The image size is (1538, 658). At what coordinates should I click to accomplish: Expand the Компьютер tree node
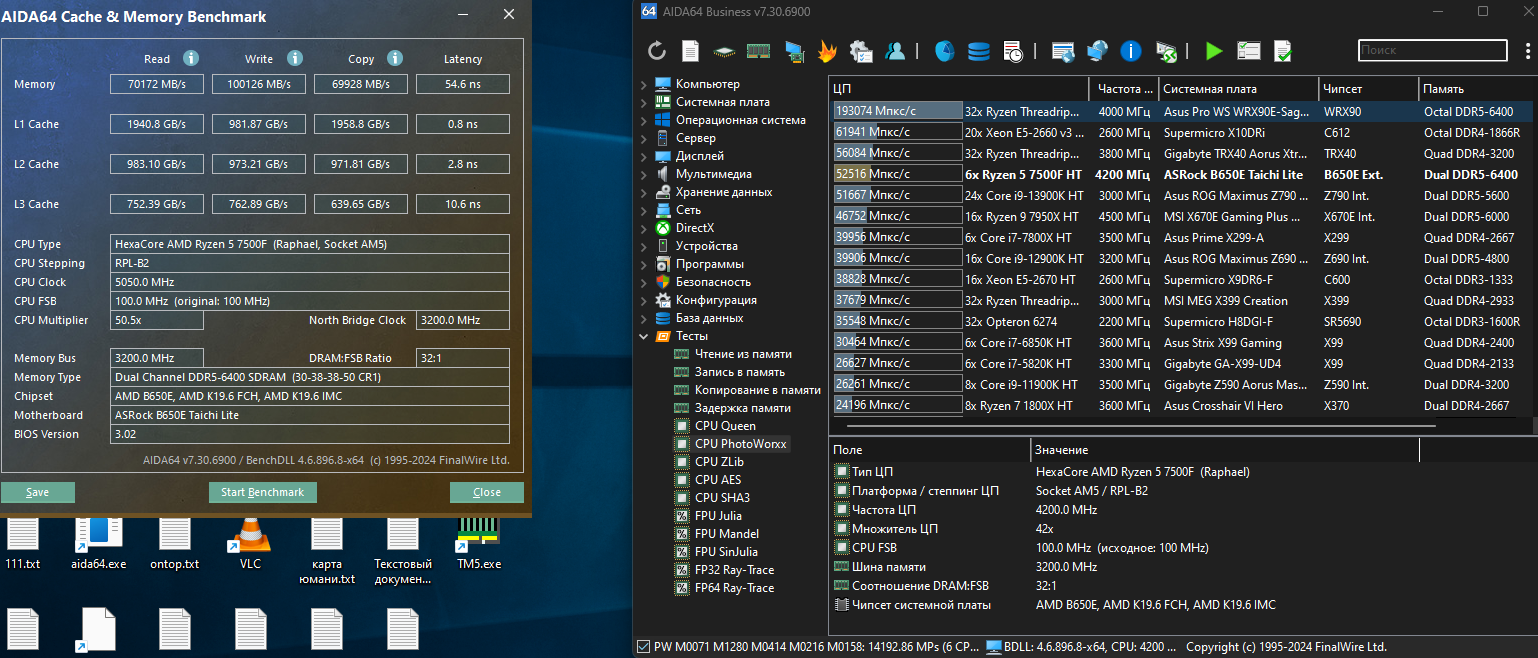[x=643, y=85]
